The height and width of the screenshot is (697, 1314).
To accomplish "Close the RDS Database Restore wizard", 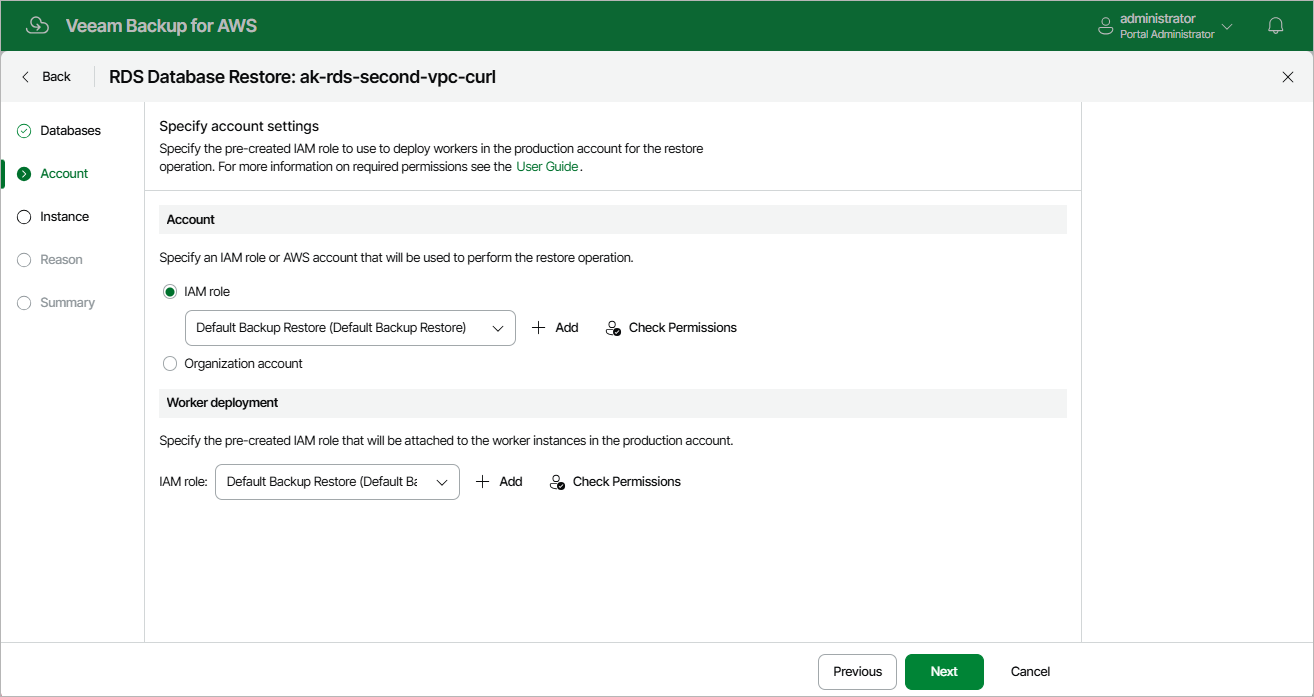I will point(1288,77).
